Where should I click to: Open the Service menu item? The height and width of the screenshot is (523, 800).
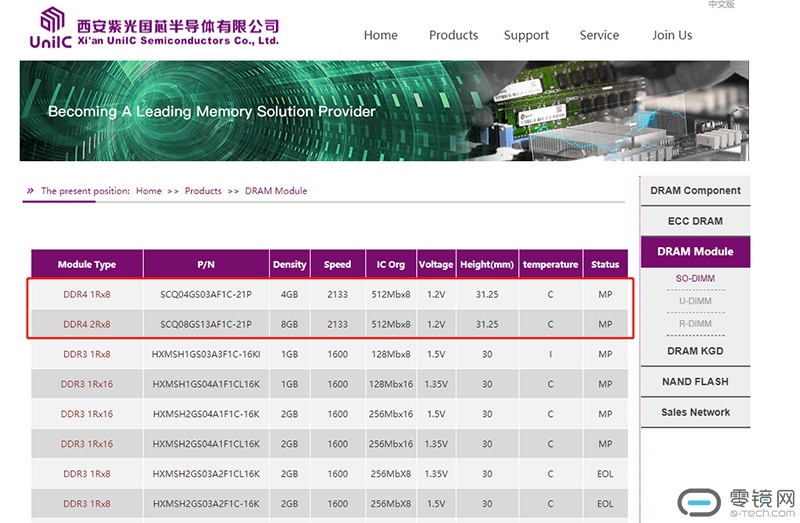tap(599, 35)
